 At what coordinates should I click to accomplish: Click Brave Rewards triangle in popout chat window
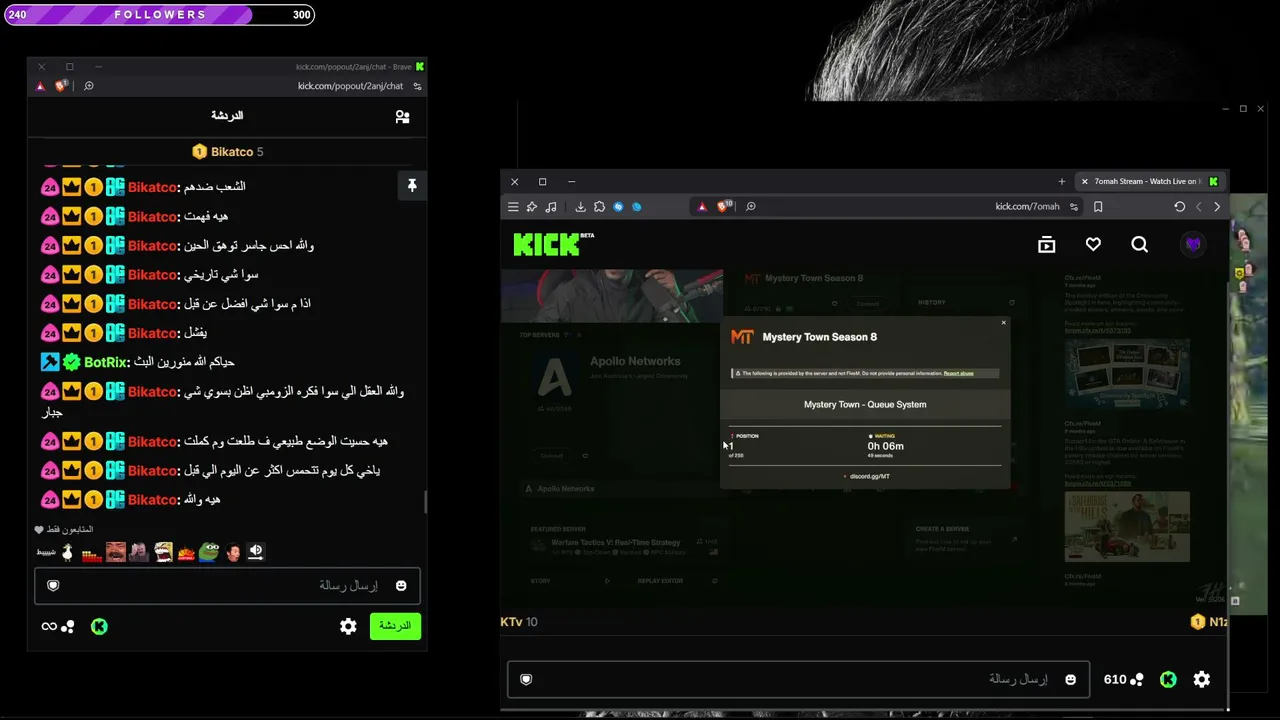pyautogui.click(x=40, y=86)
